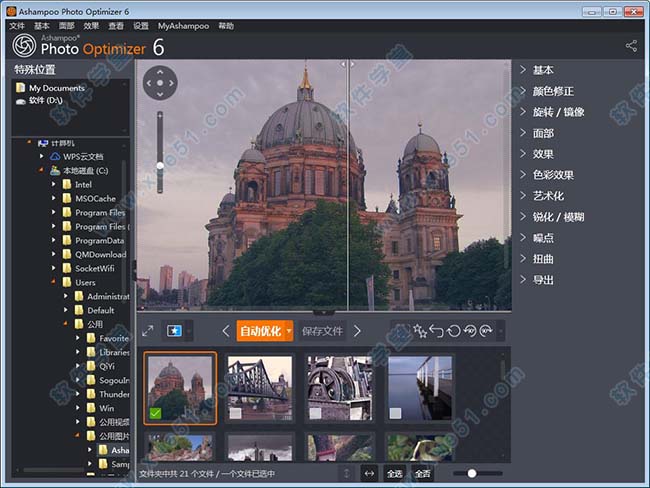Select the pier photo thumbnail
The width and height of the screenshot is (650, 488).
420,388
